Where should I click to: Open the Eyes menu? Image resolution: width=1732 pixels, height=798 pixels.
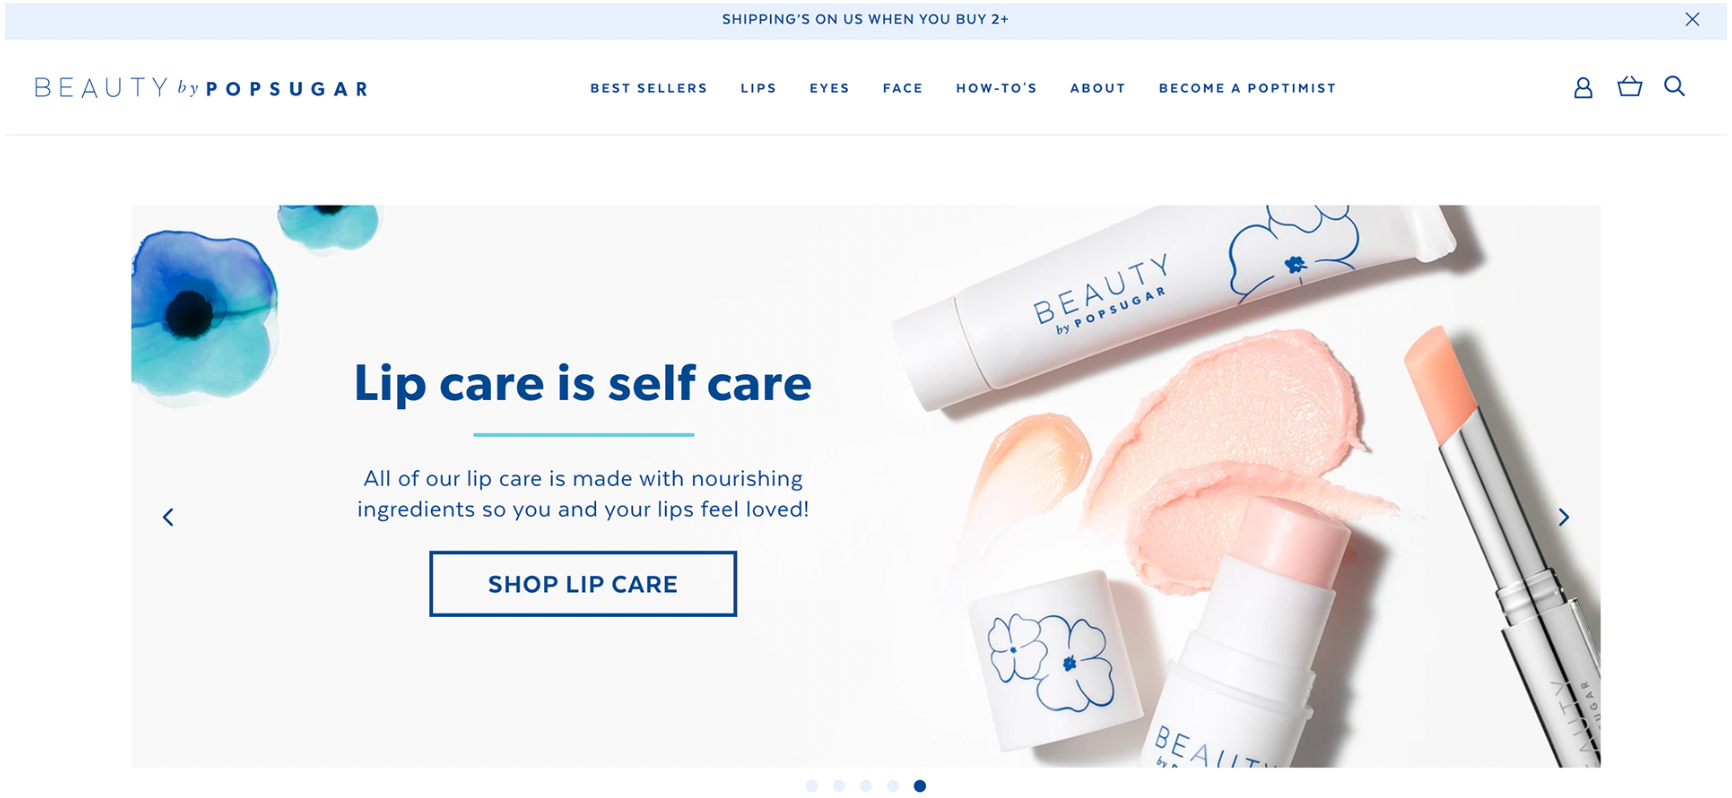tap(829, 88)
